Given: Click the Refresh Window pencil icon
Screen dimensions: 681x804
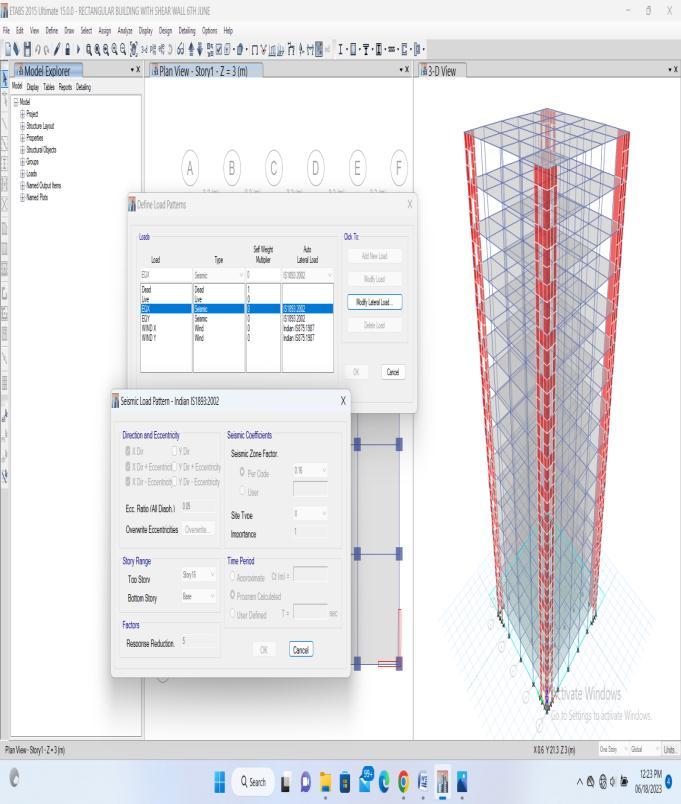Looking at the screenshot, I should tap(56, 49).
